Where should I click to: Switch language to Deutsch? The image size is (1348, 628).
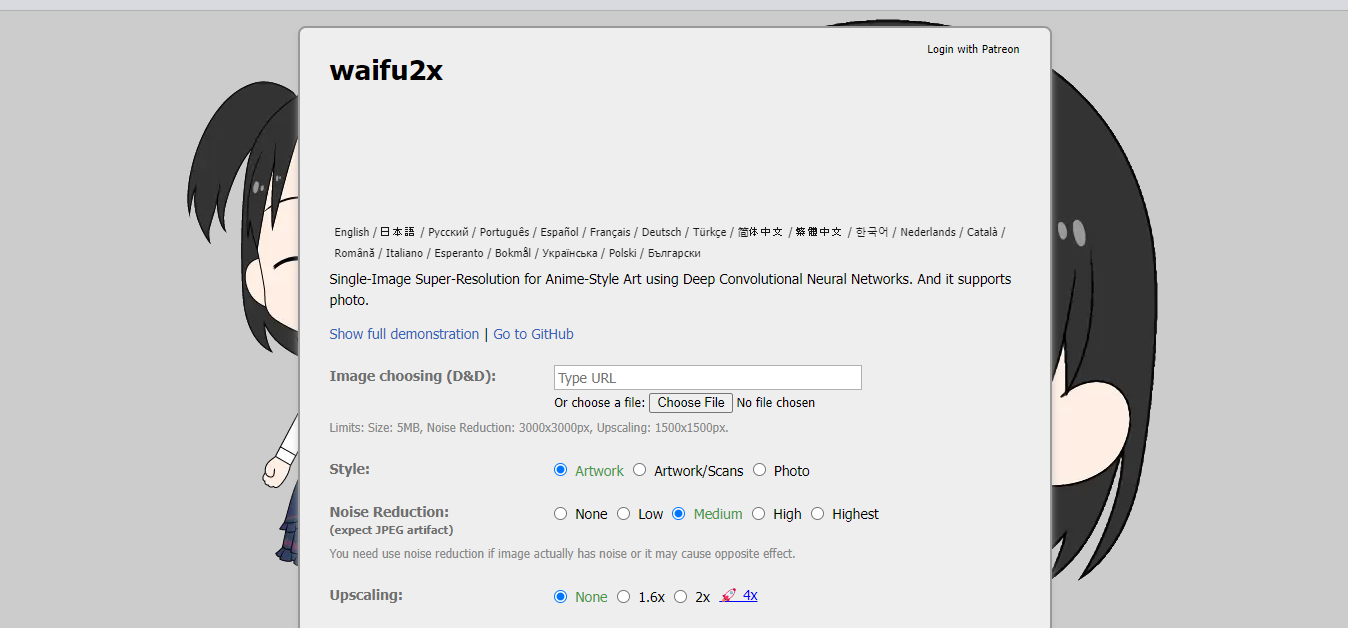pyautogui.click(x=661, y=232)
